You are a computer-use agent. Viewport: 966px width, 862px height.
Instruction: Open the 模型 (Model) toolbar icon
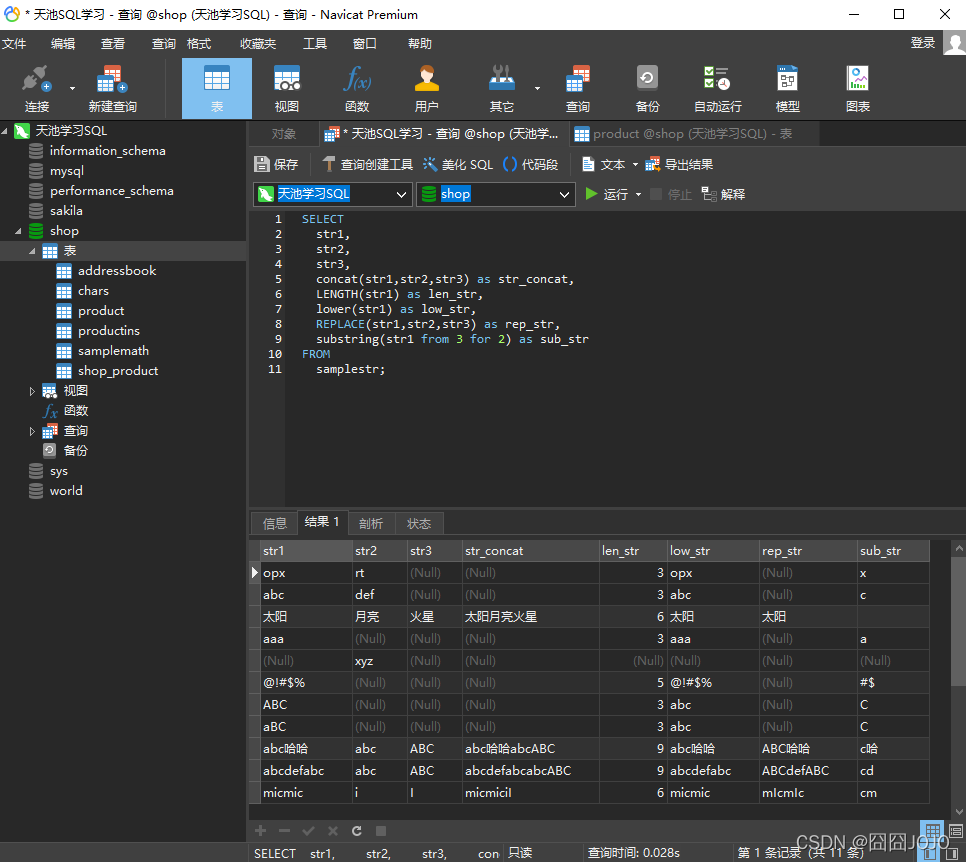[x=787, y=80]
